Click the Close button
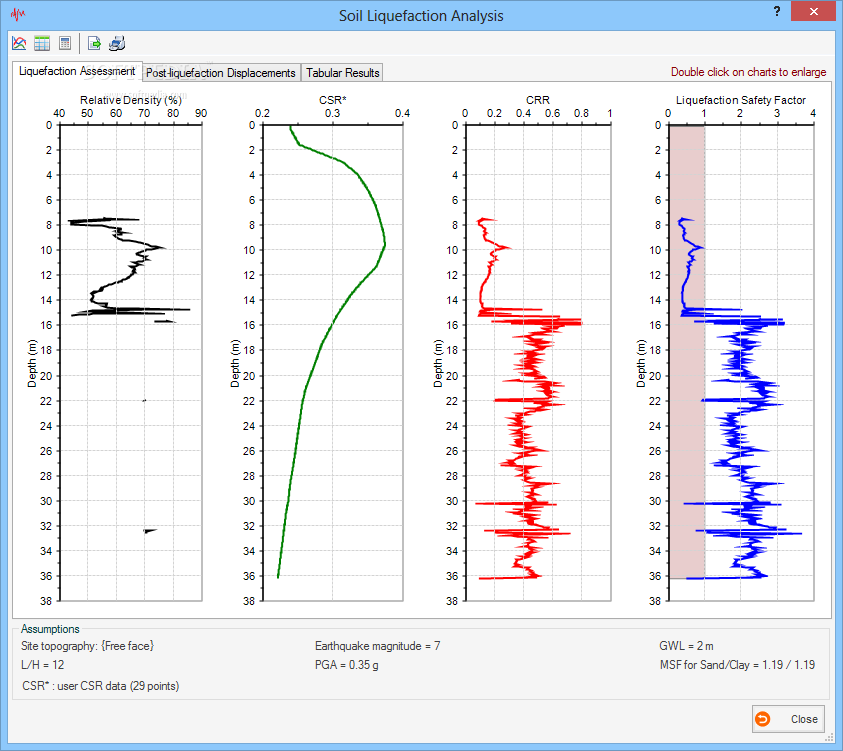This screenshot has height=751, width=843. point(788,719)
